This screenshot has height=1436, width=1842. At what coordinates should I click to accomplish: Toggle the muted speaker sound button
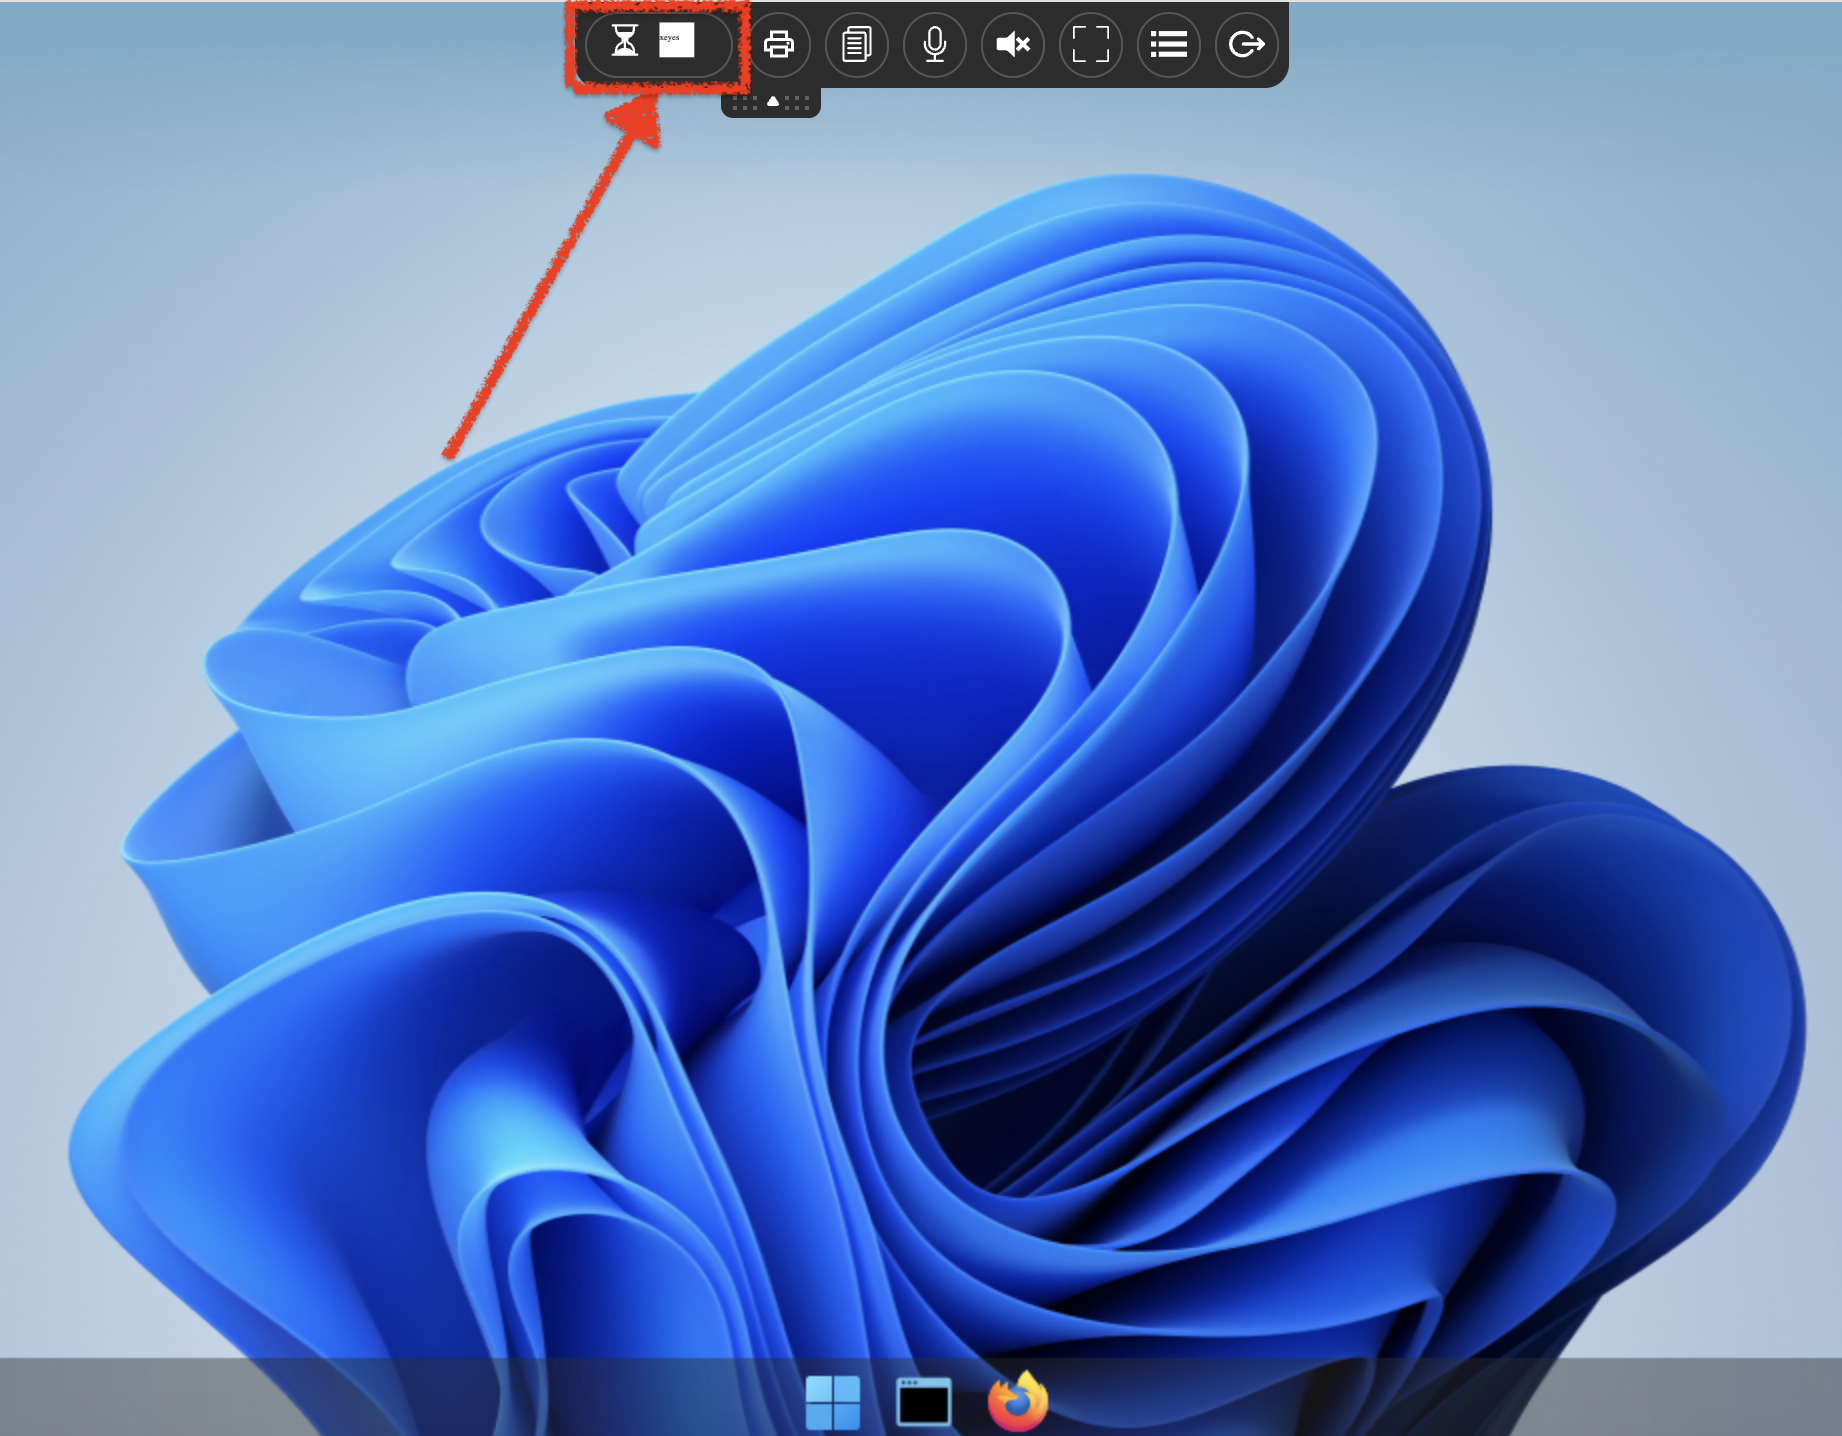[x=1013, y=44]
